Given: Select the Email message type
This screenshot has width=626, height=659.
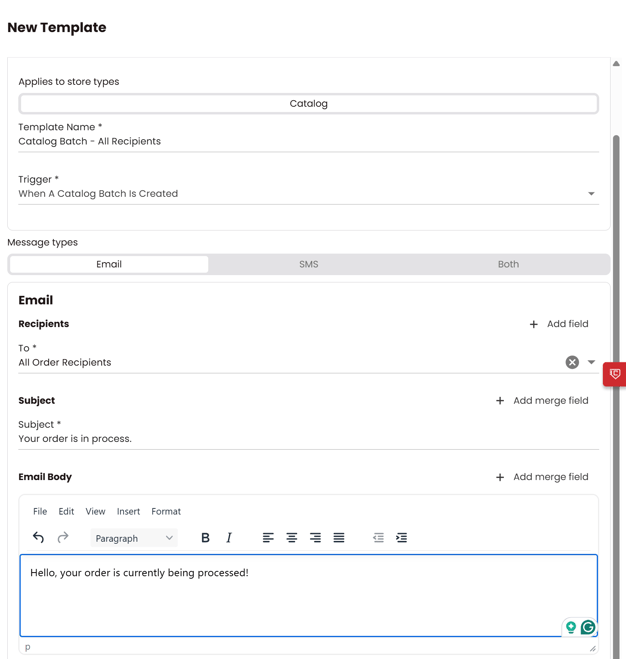Looking at the screenshot, I should [109, 264].
